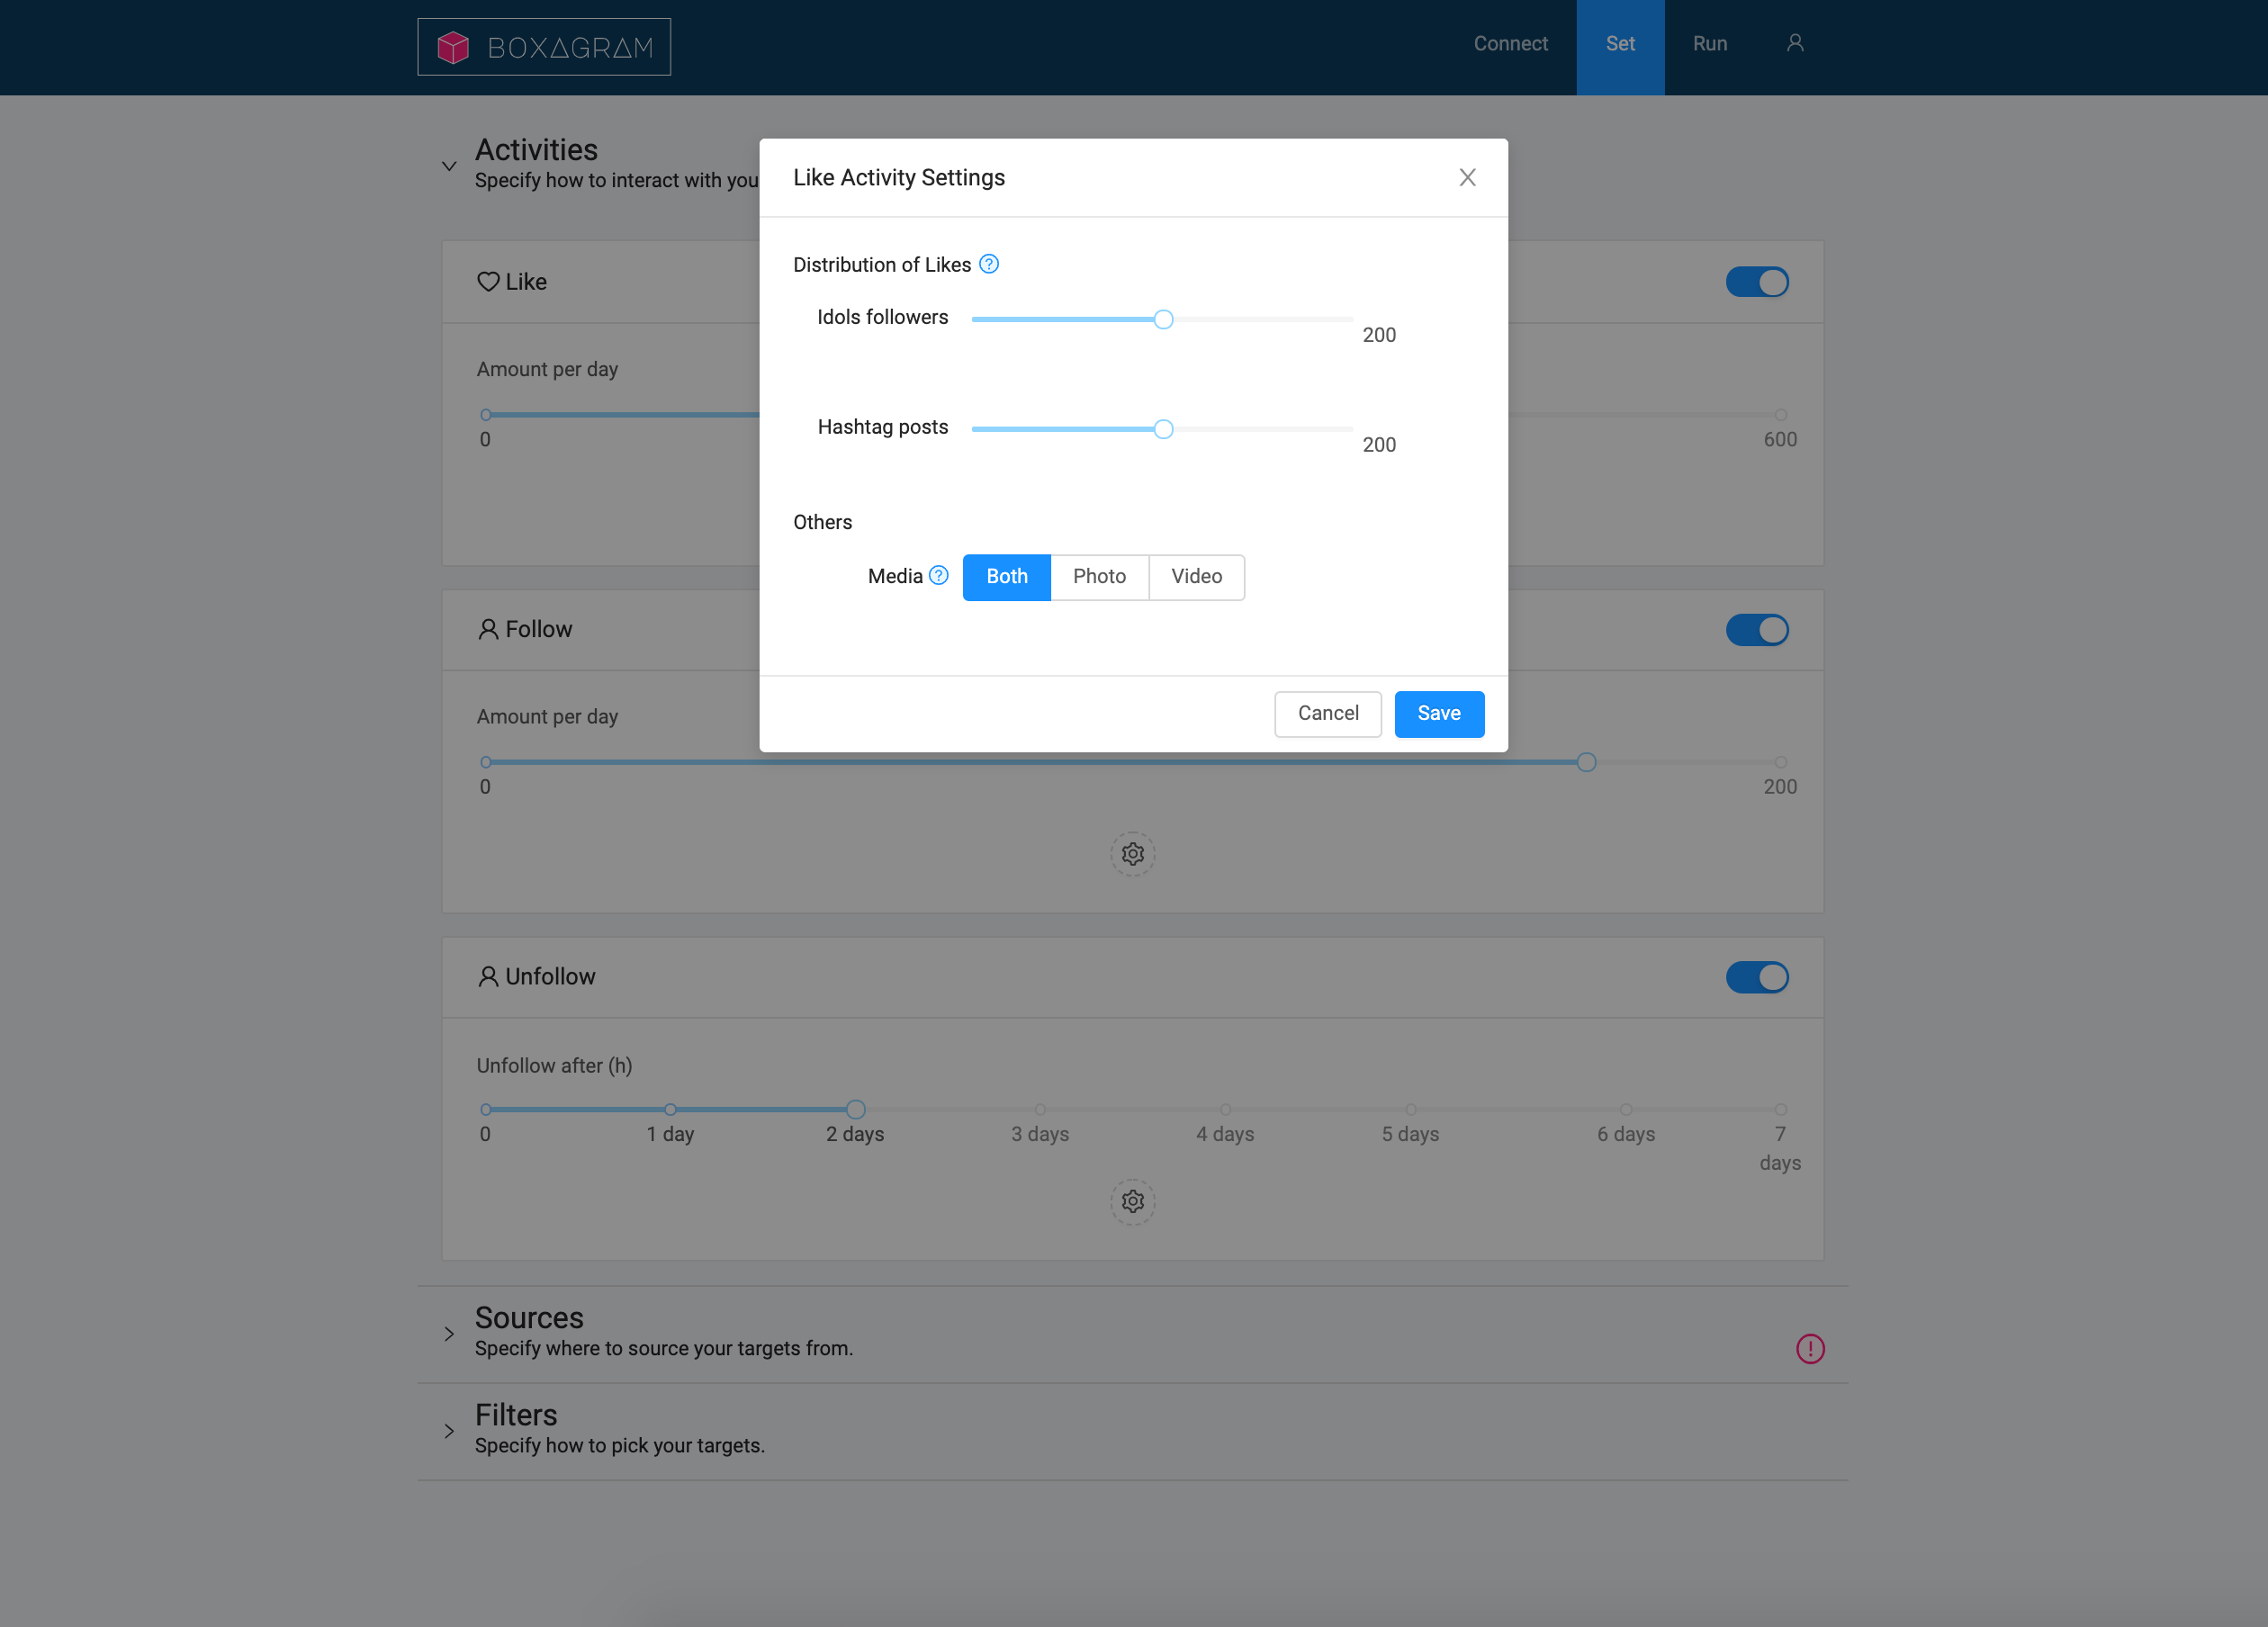Image resolution: width=2268 pixels, height=1627 pixels.
Task: Click the person icon next to Follow
Action: pyautogui.click(x=488, y=629)
